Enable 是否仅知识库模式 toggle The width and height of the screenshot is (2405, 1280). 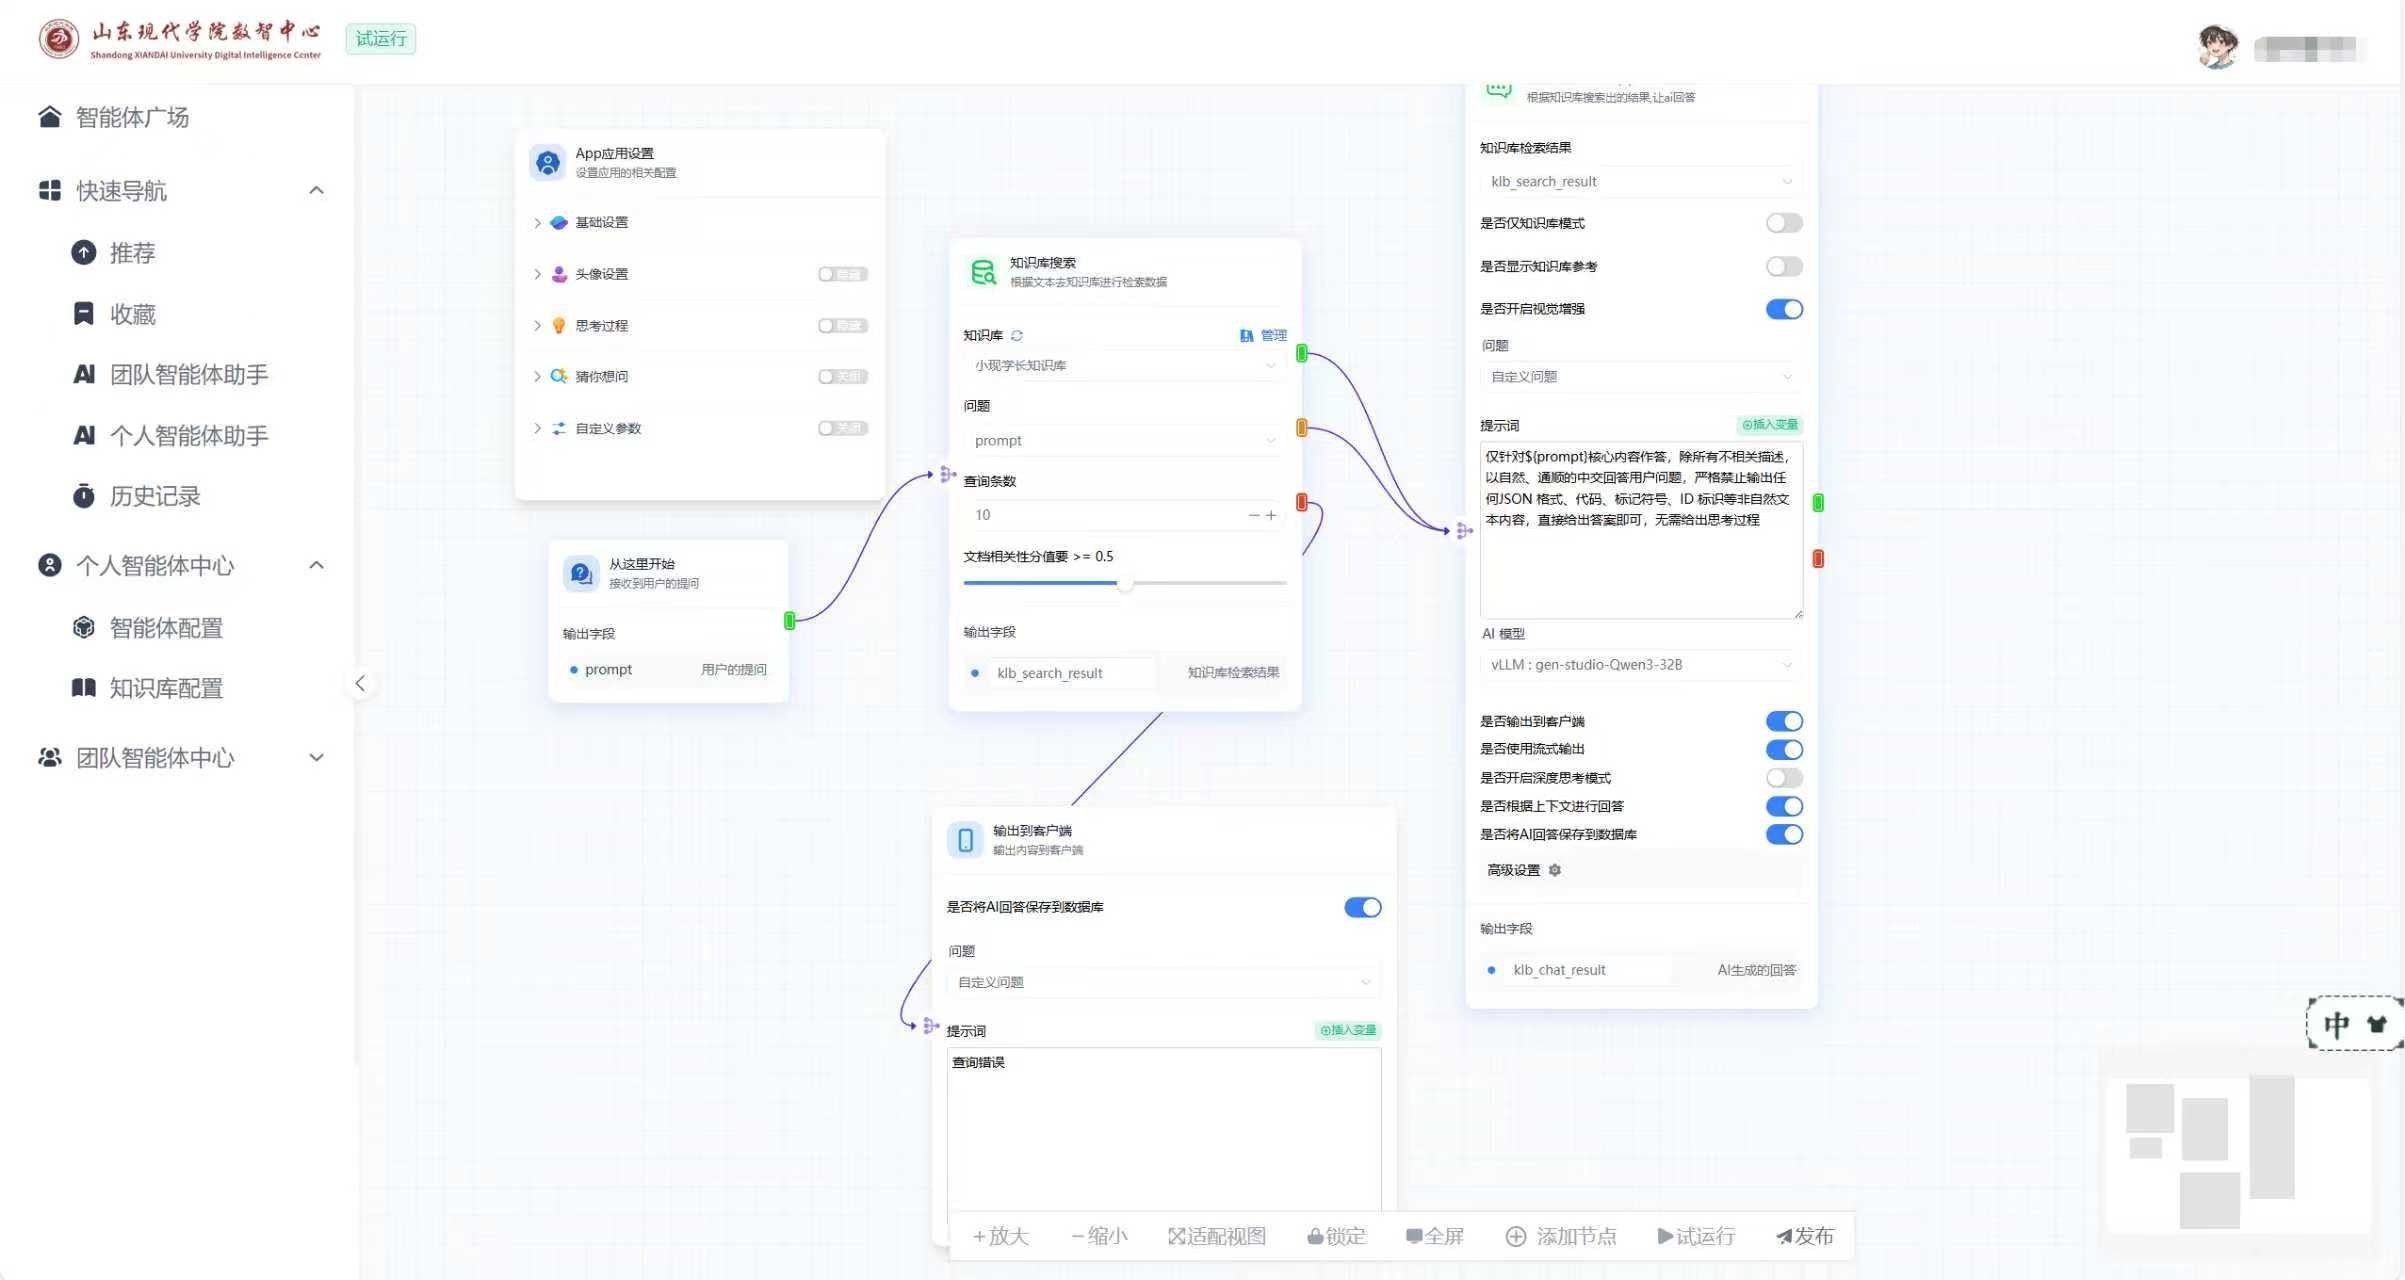point(1783,223)
